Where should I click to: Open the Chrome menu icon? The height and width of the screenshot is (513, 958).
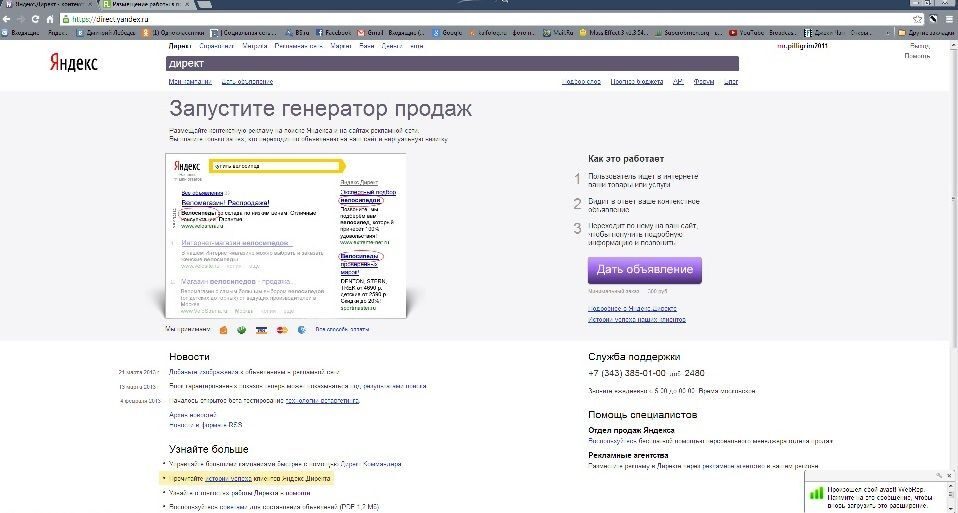tap(949, 19)
